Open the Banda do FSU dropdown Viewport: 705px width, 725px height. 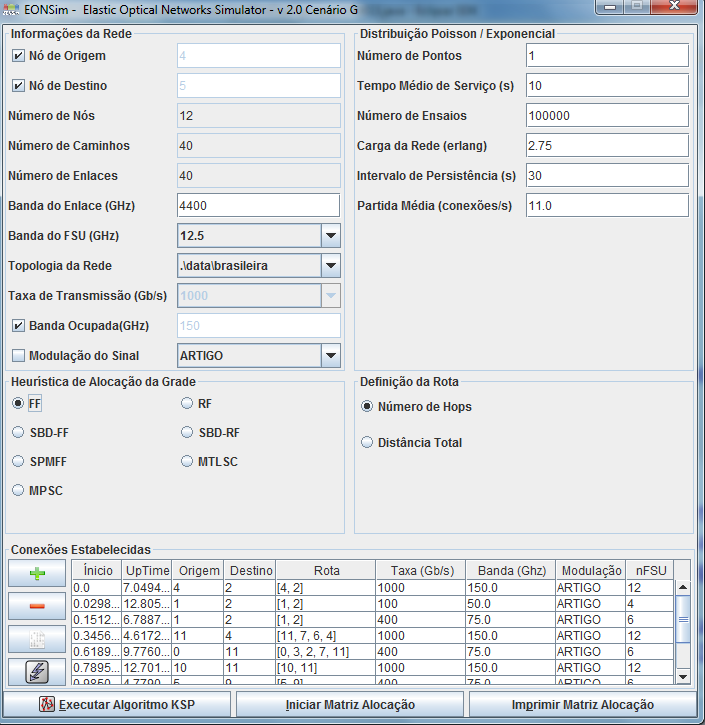[x=331, y=236]
